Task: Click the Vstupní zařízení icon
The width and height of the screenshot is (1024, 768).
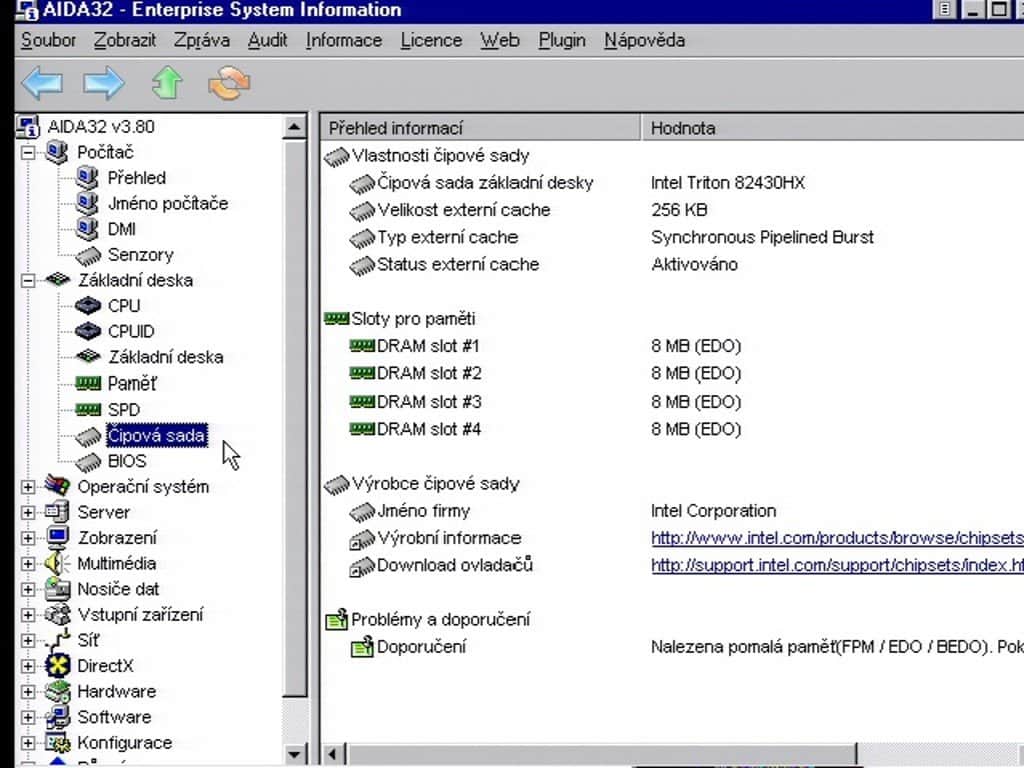Action: click(57, 614)
